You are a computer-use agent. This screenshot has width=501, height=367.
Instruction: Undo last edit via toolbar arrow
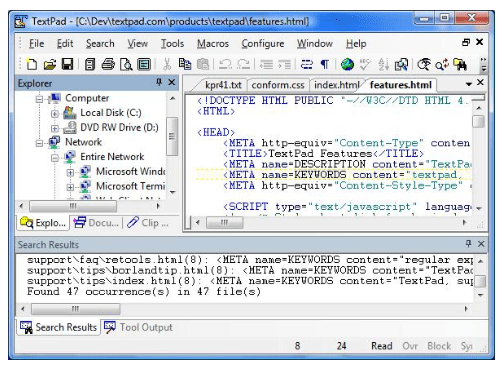225,64
